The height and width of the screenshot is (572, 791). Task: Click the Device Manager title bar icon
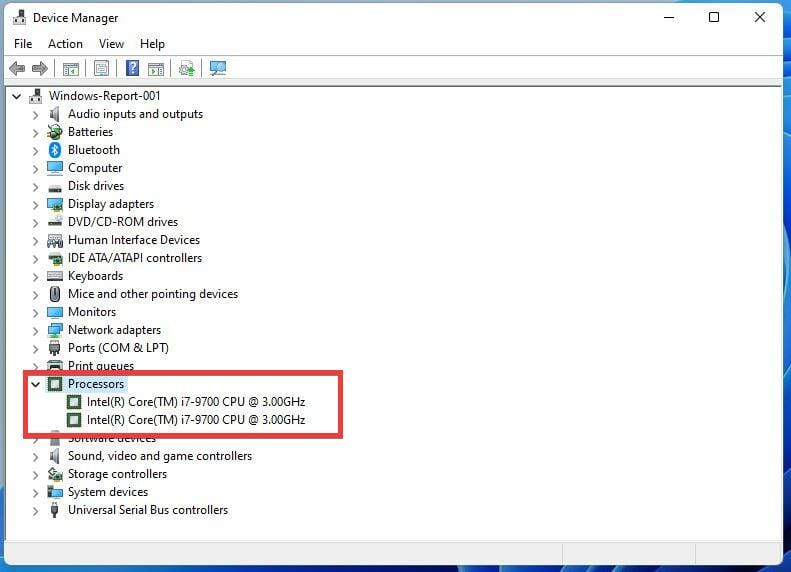click(20, 18)
